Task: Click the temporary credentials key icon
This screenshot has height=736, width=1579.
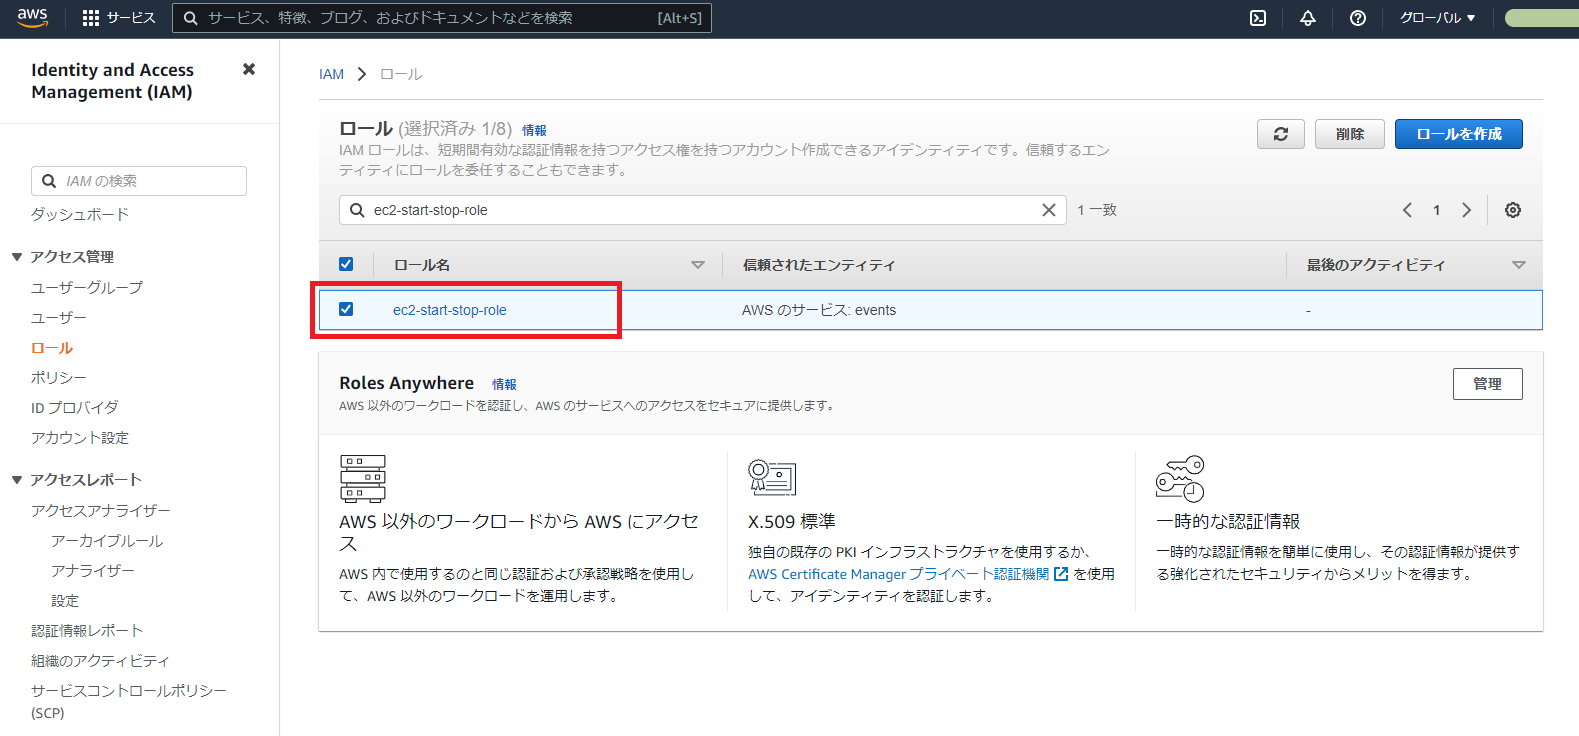Action: coord(1180,479)
